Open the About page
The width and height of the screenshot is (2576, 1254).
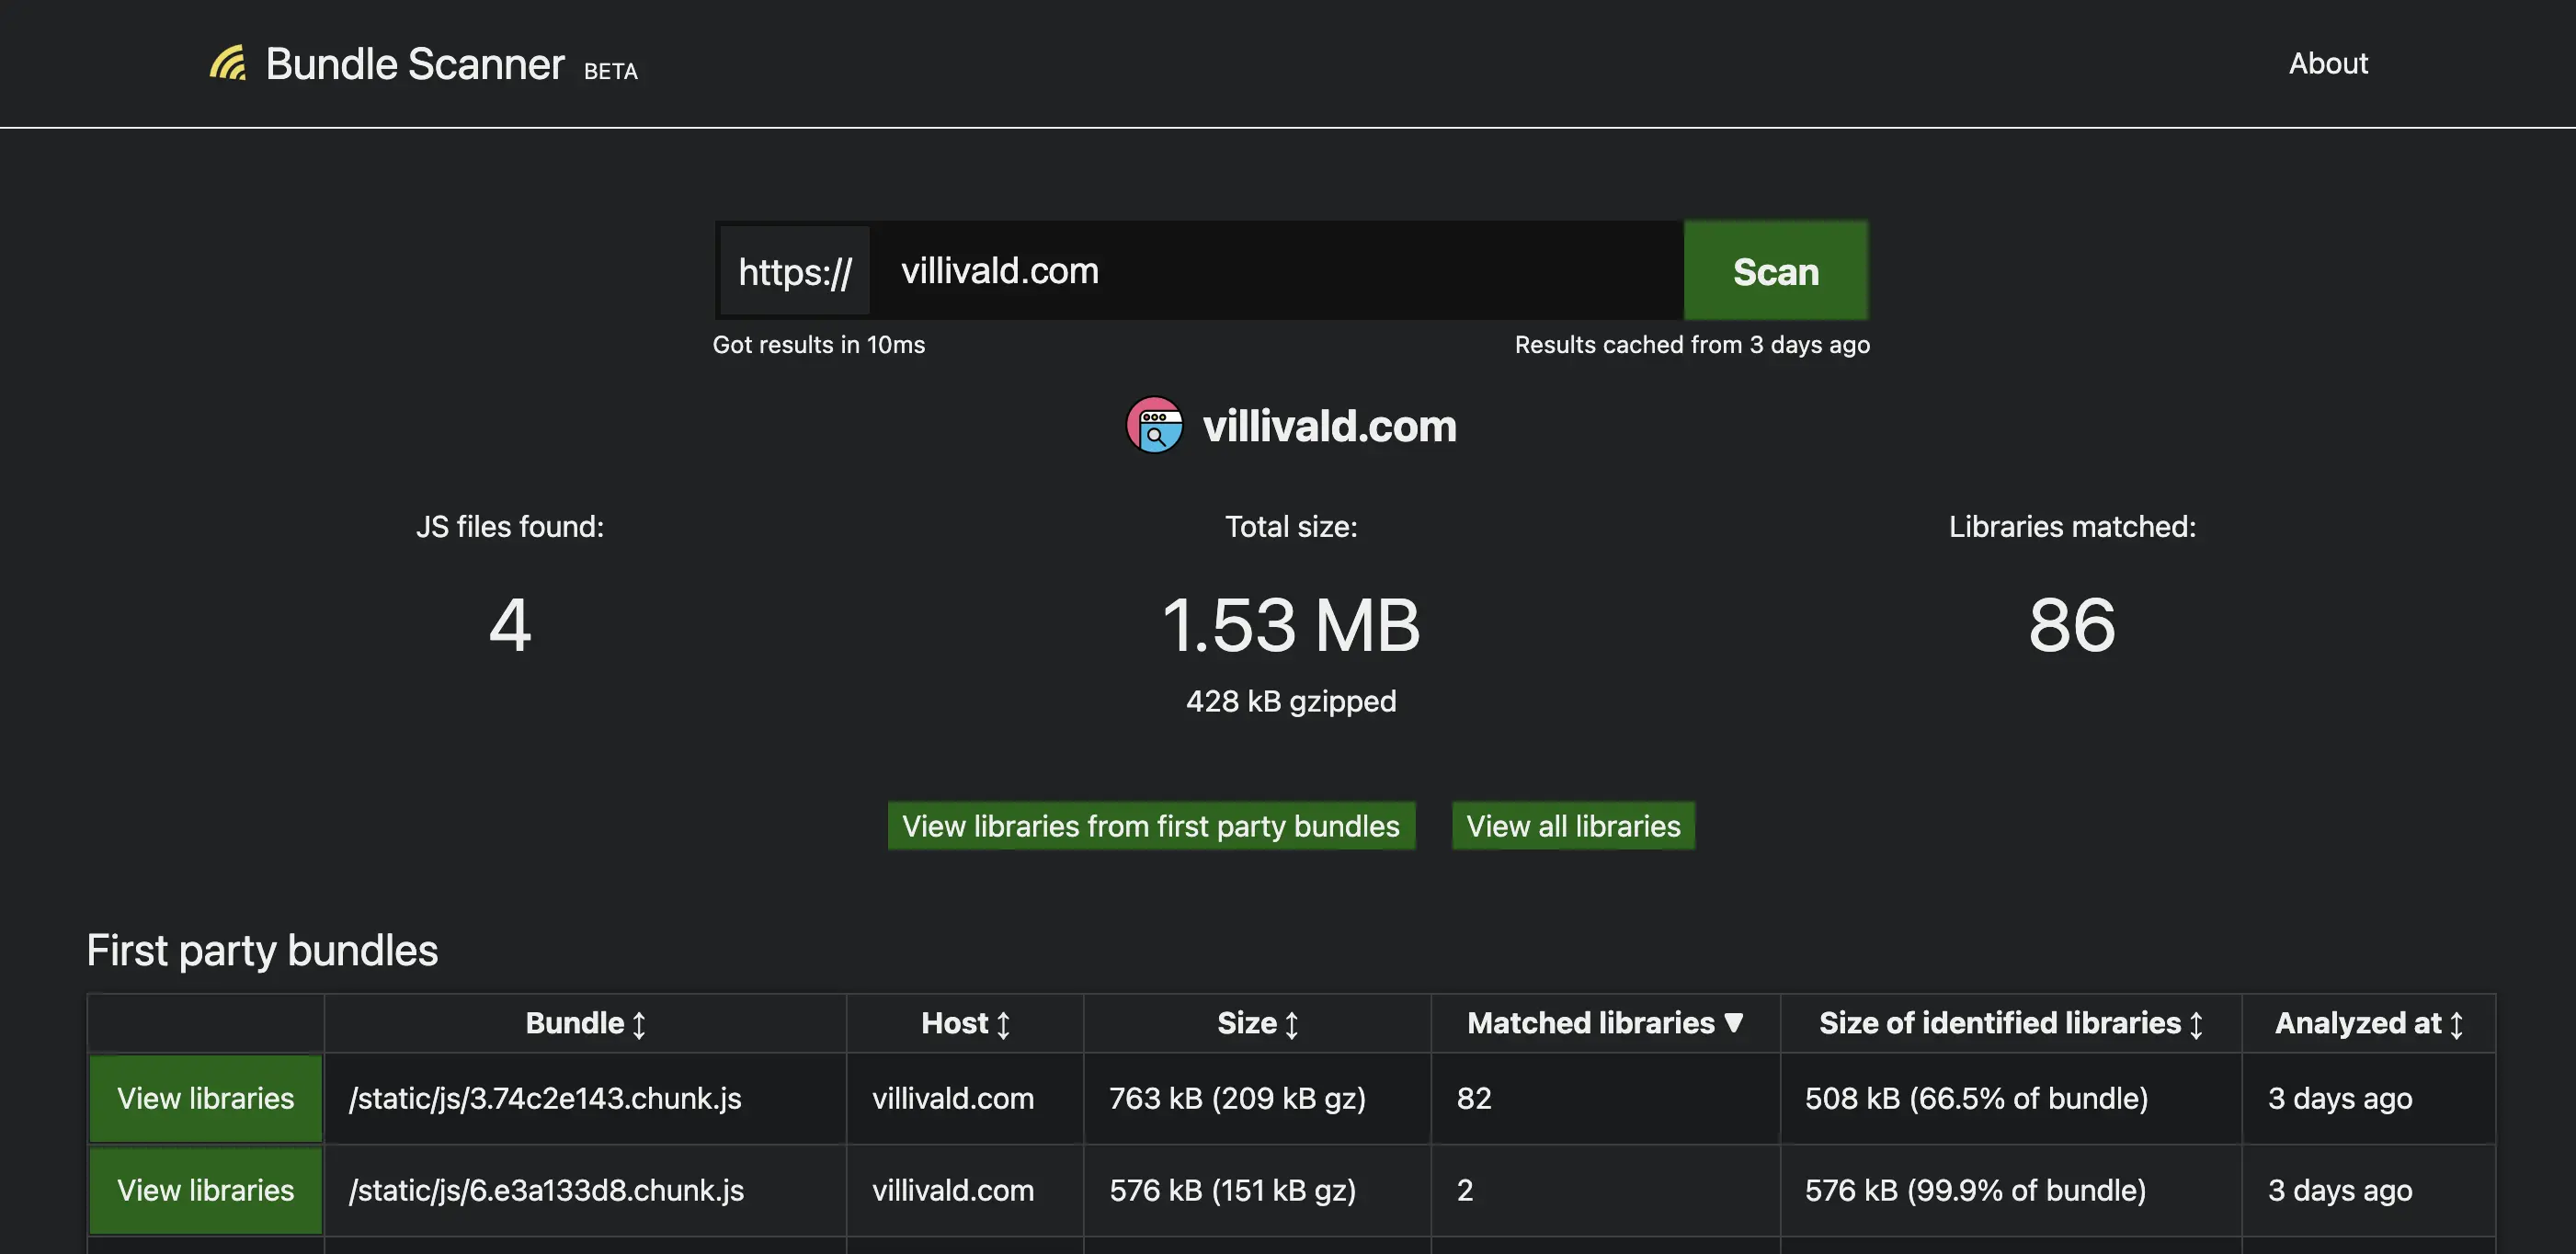click(x=2328, y=63)
